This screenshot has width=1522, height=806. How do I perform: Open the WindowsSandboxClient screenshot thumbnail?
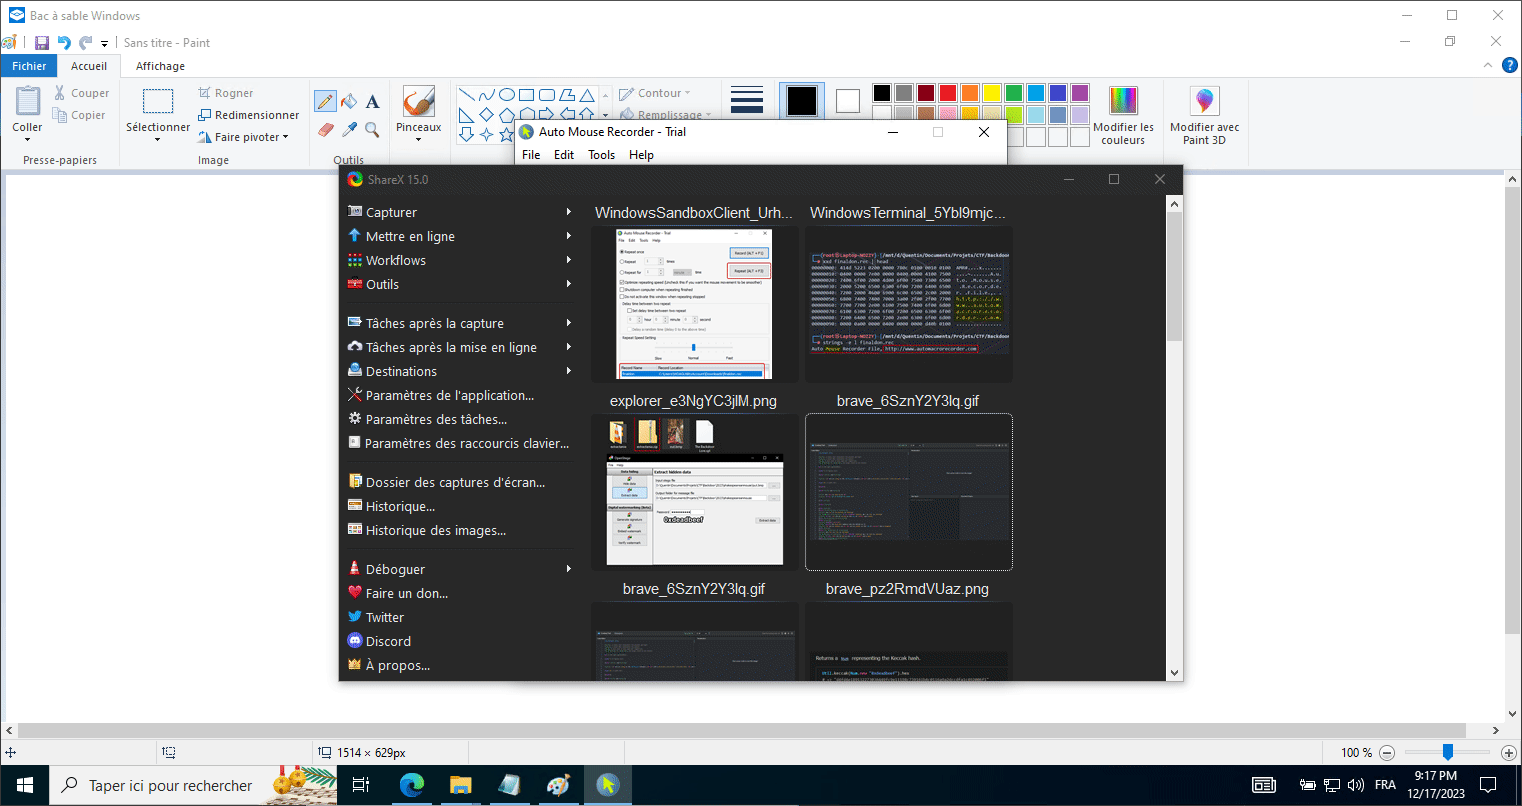click(x=695, y=304)
